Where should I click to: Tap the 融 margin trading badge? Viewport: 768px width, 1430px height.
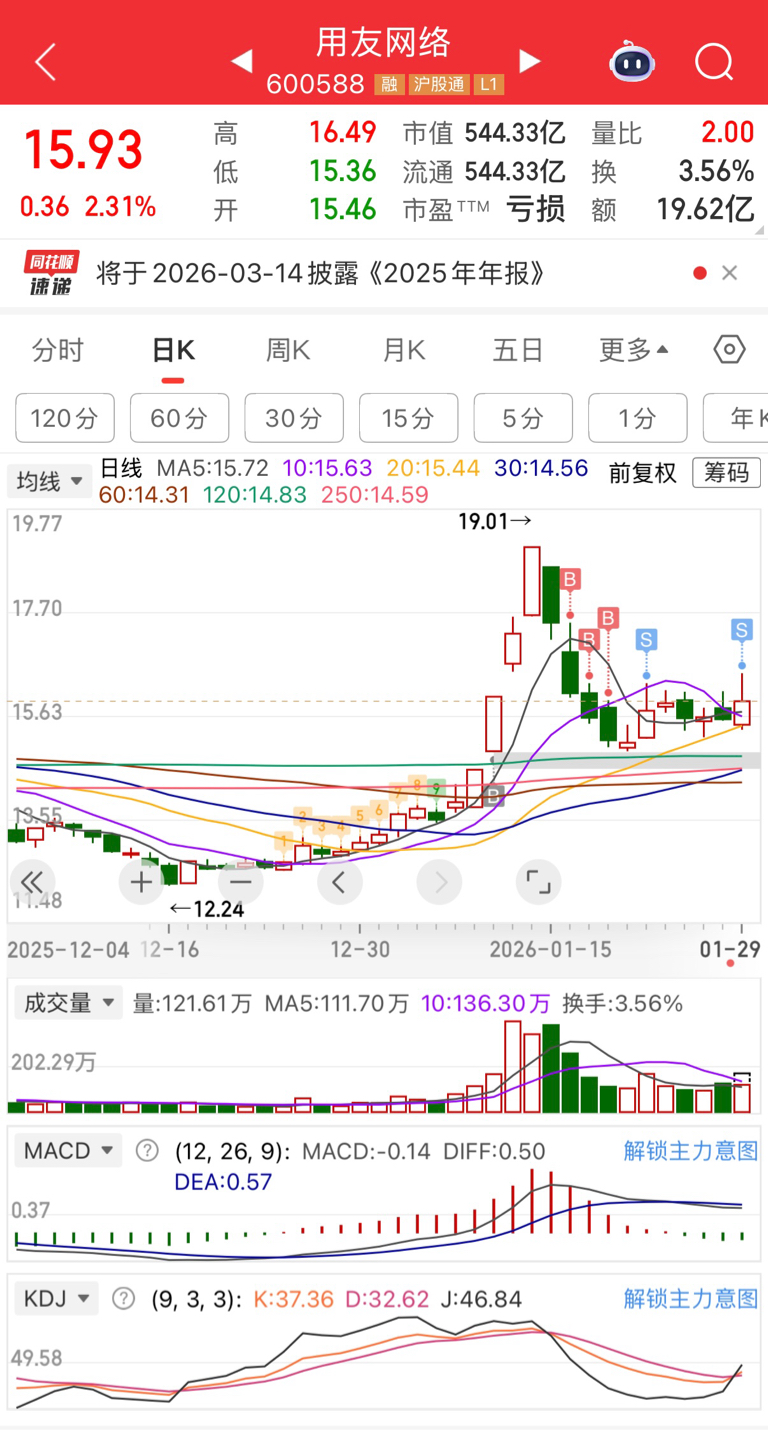tap(388, 85)
